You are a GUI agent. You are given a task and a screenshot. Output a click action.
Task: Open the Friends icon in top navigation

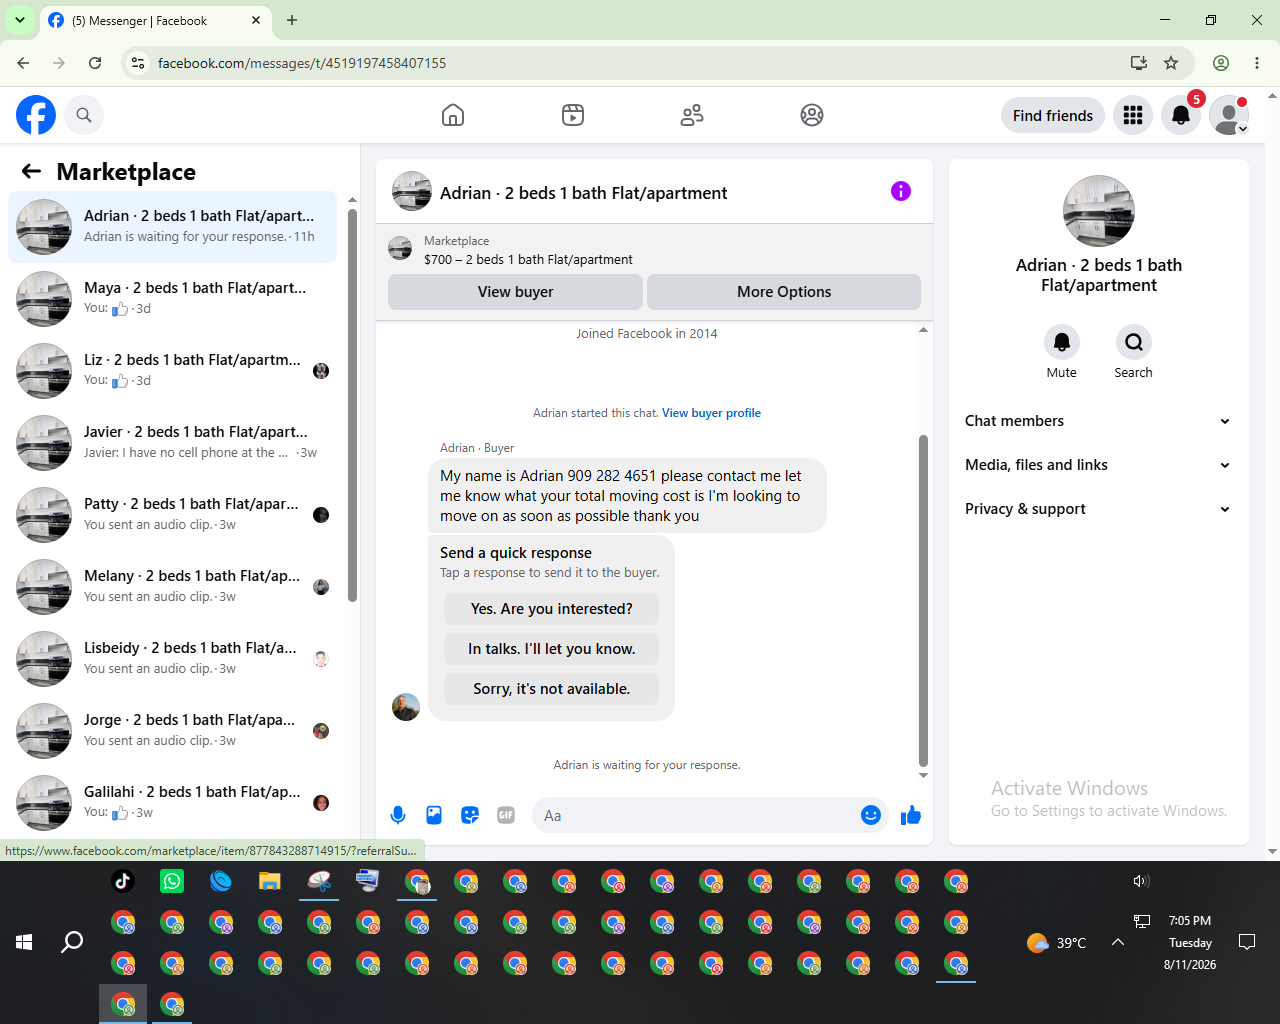pos(692,115)
